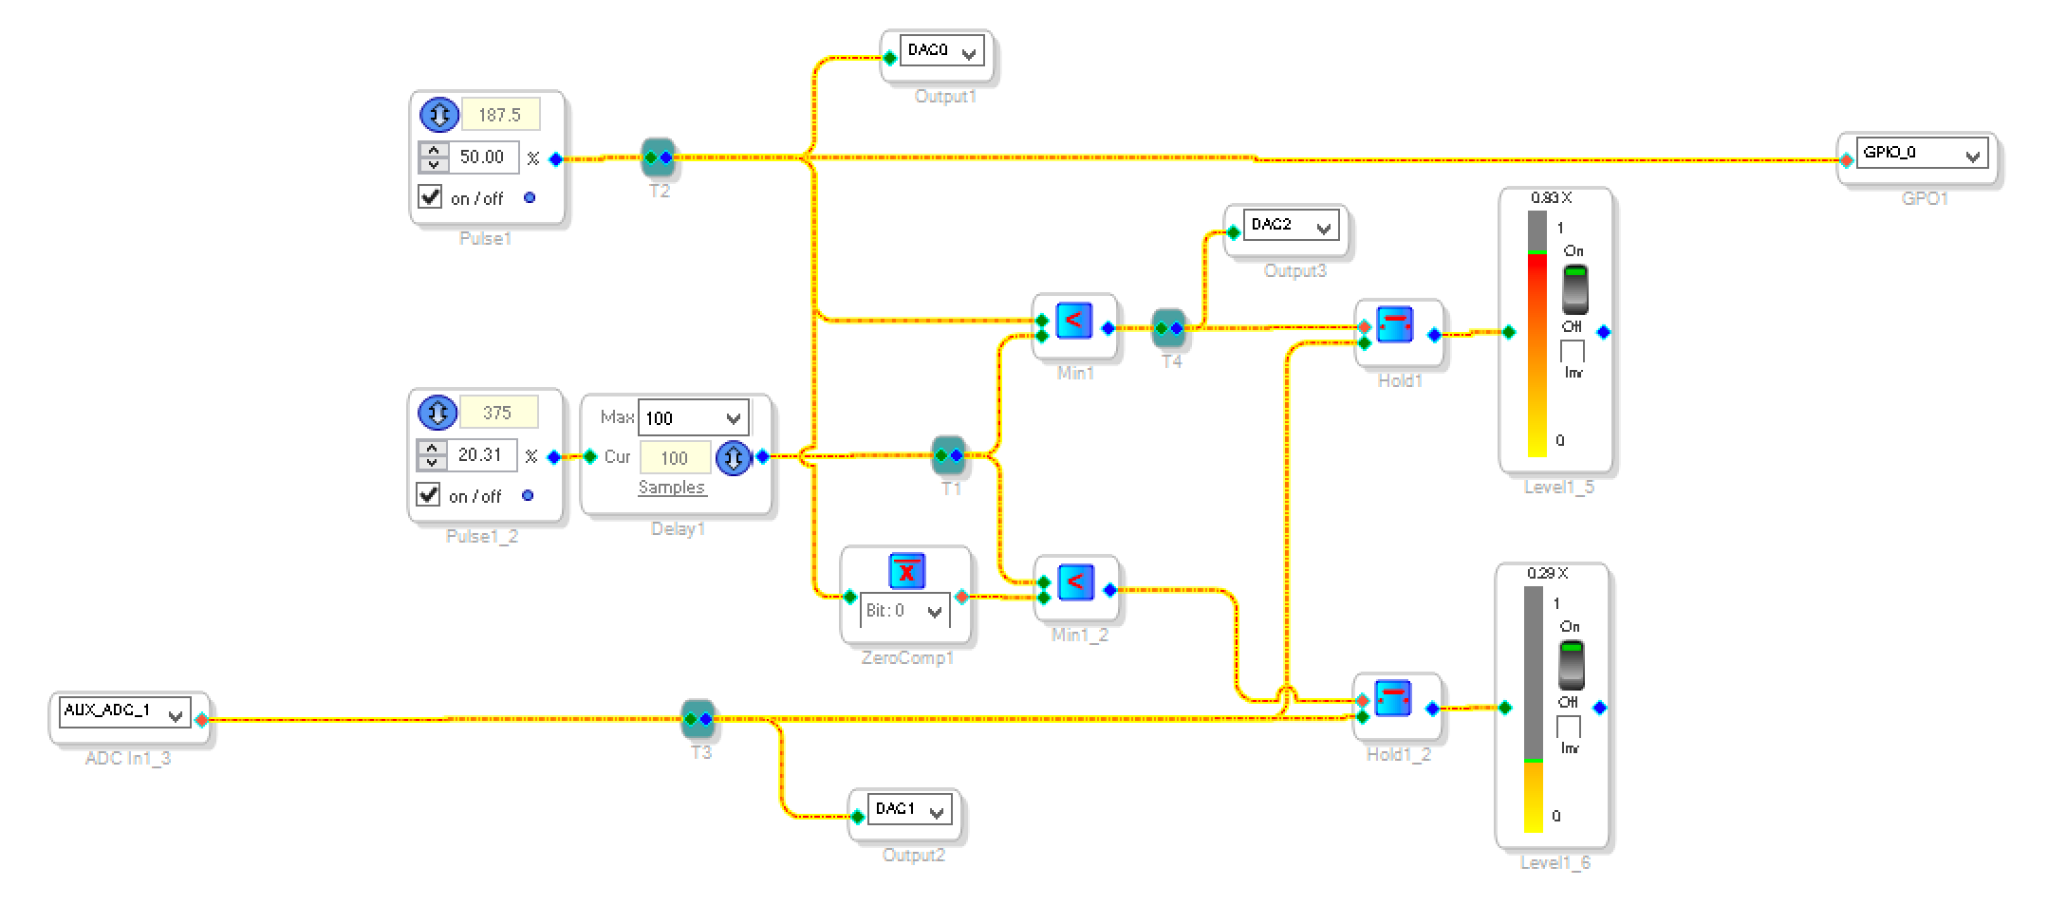Click the Pulse1_2 frequency spinner icon
Screen dimensions: 2048x922
(x=437, y=412)
